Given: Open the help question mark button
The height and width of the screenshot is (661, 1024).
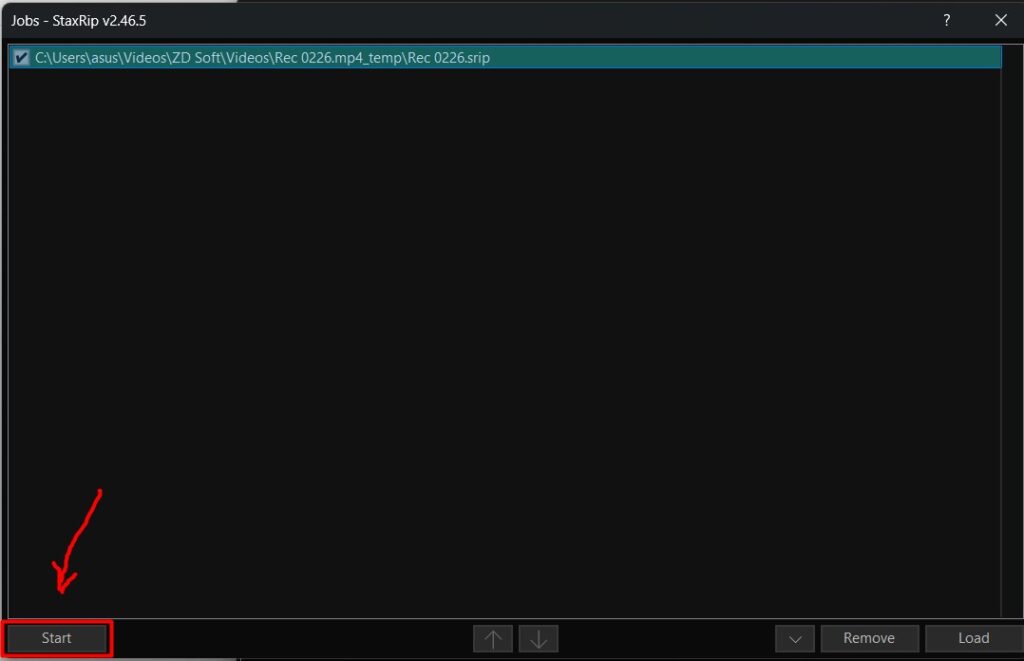Looking at the screenshot, I should coord(946,20).
